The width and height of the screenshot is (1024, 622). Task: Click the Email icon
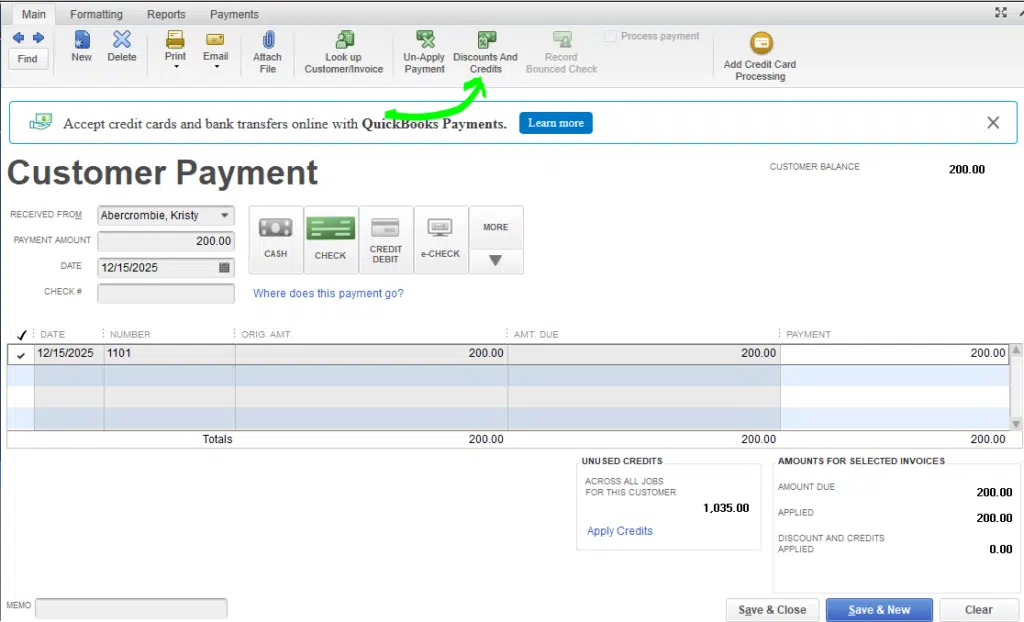[x=215, y=41]
